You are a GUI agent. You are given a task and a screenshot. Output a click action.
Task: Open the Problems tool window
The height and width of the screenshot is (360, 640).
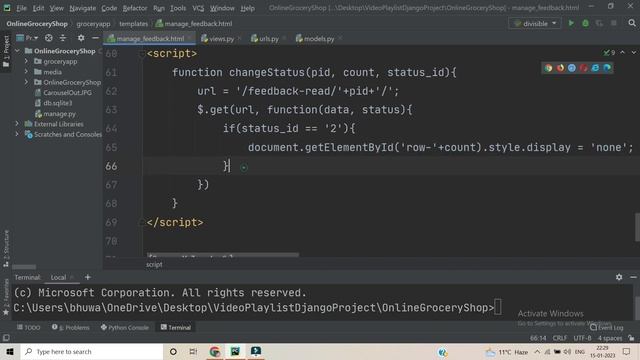[x=71, y=327]
